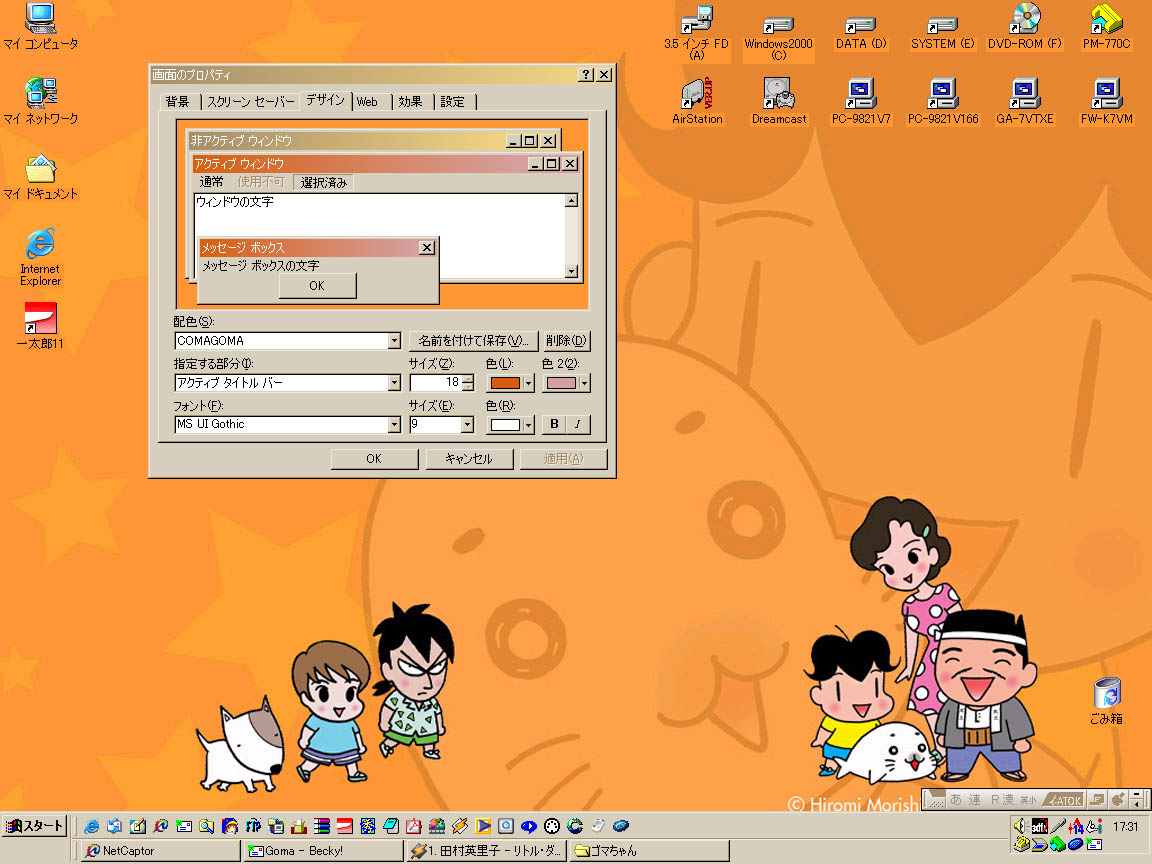Expand the フォント MS UI Gothic dropdown
Image resolution: width=1152 pixels, height=864 pixels.
[394, 425]
